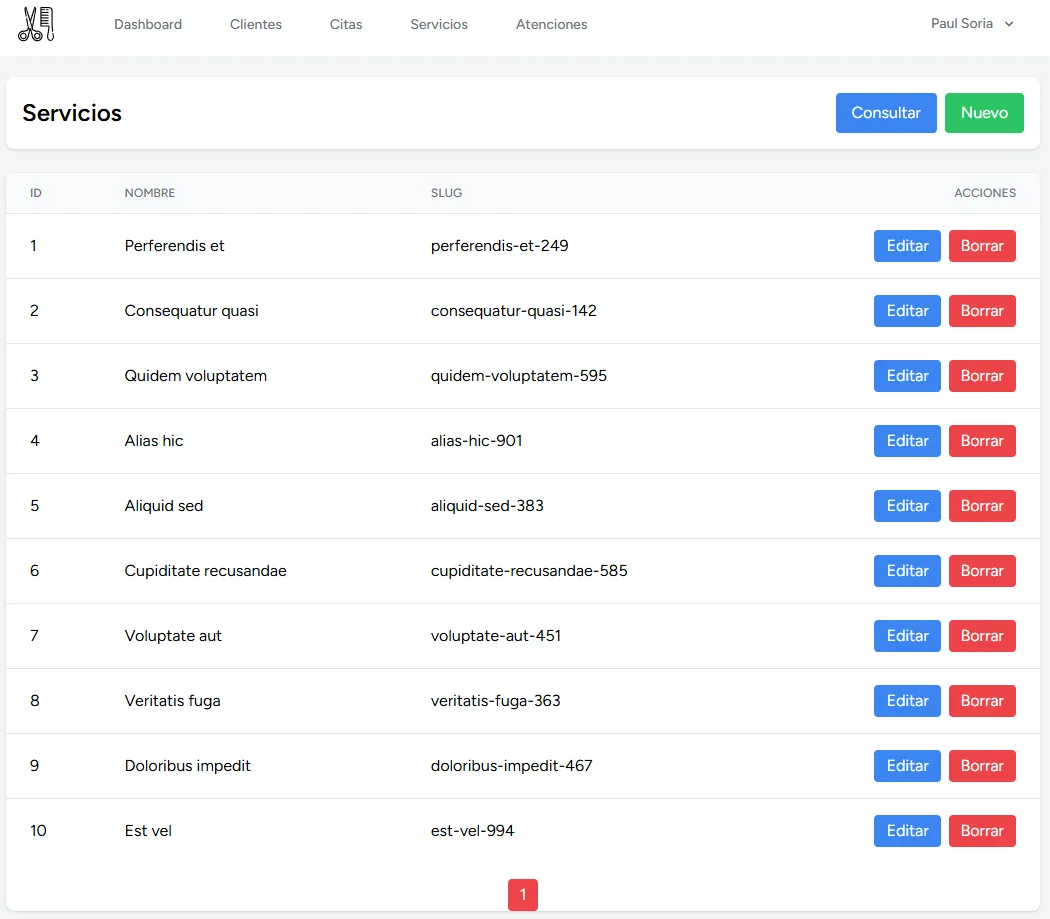
Task: Create a service with the Nuevo button
Action: (984, 113)
